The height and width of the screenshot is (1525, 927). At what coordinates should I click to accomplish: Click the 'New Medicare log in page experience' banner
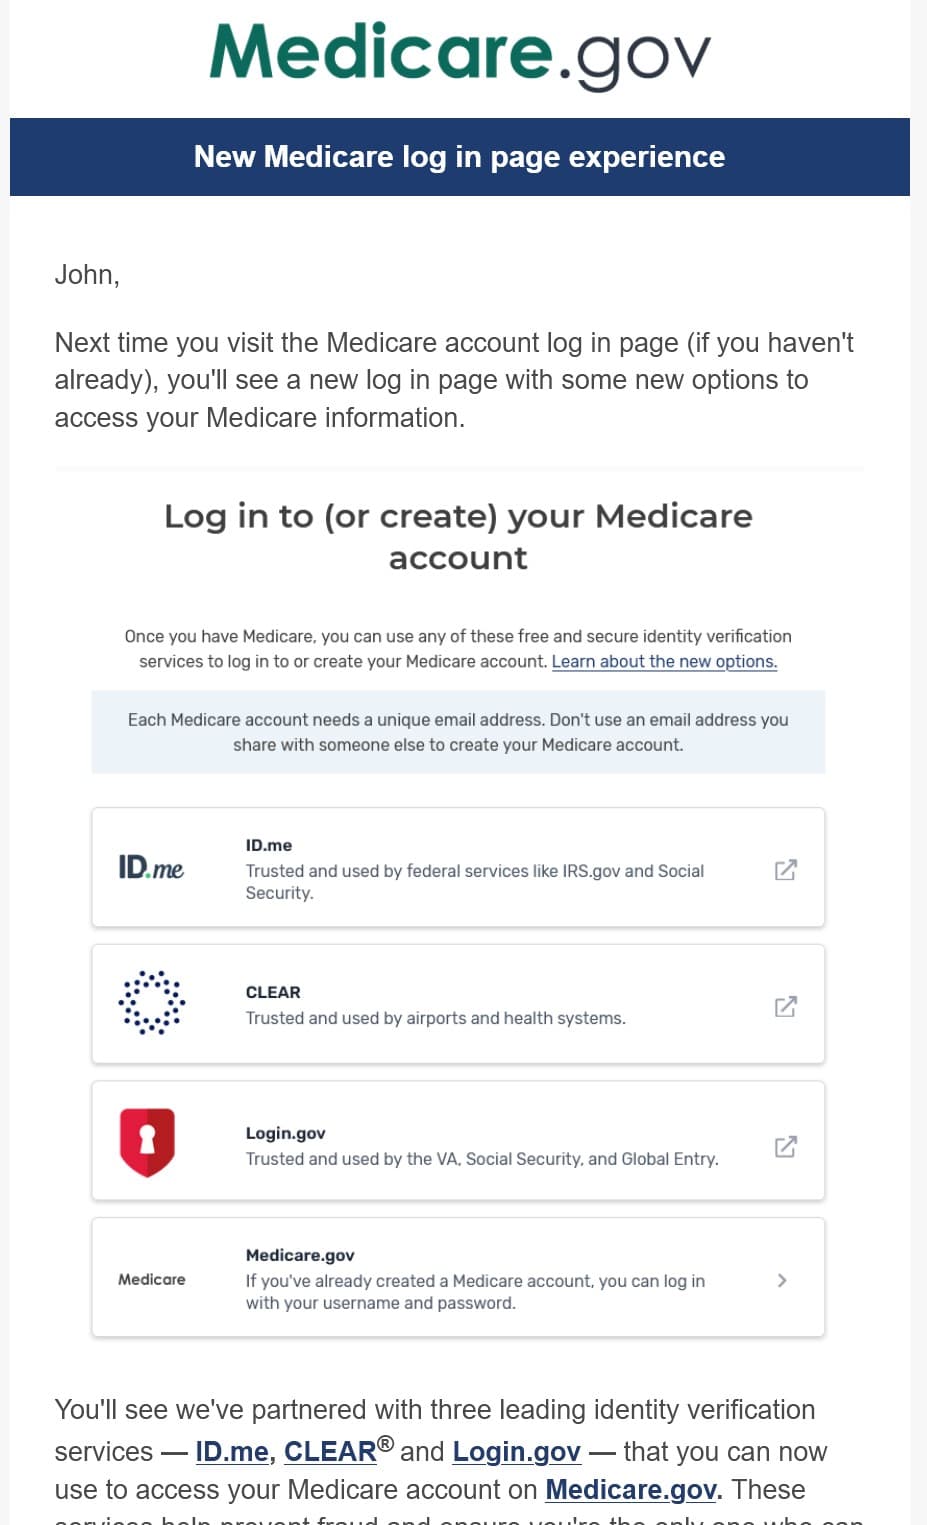(459, 157)
